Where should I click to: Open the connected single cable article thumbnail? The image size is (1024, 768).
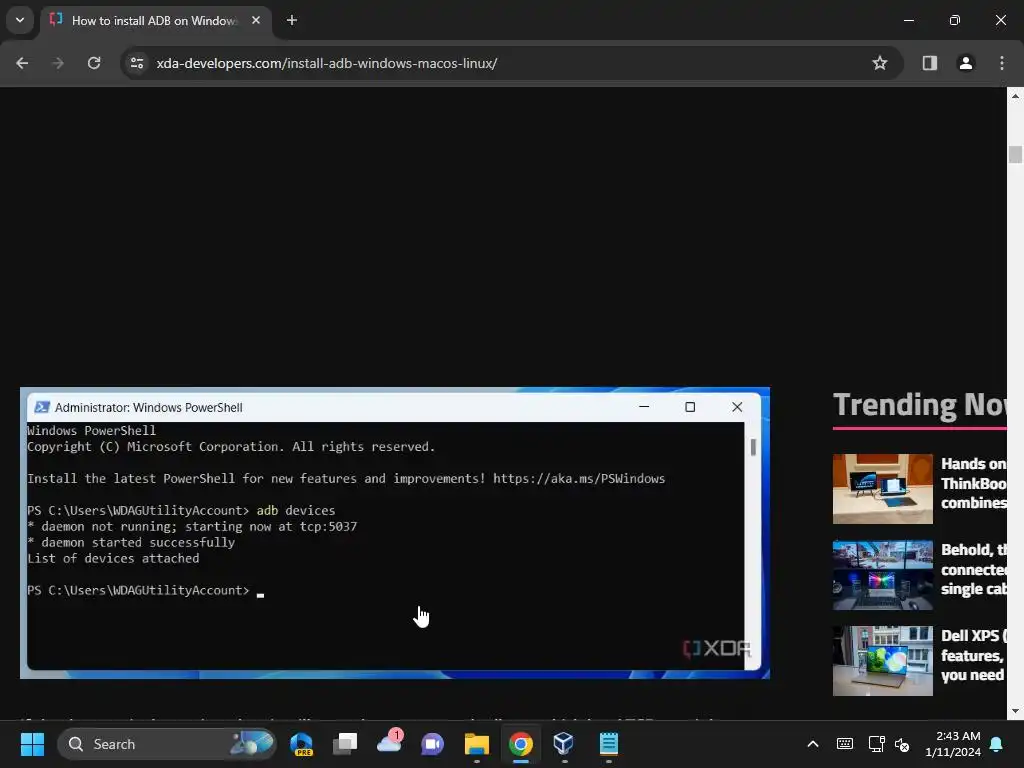pyautogui.click(x=882, y=575)
